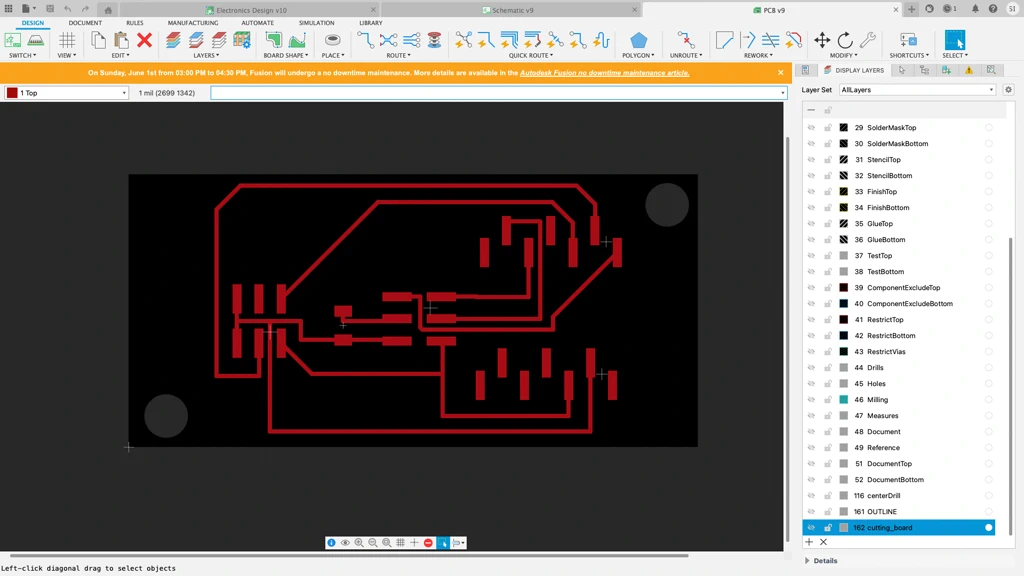
Task: Switch to the AUTOMATE ribbon tab
Action: tap(257, 23)
